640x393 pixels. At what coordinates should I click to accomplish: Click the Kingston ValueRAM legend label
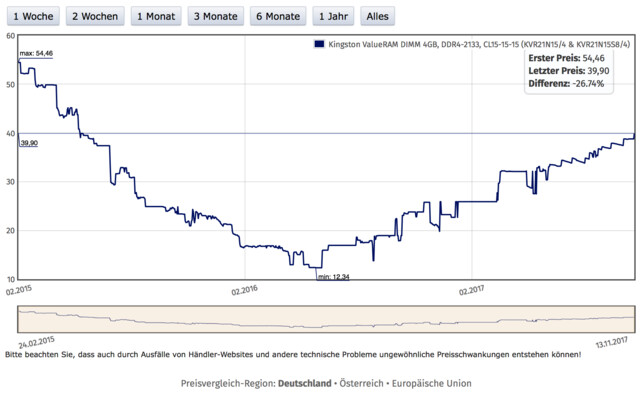(x=479, y=44)
